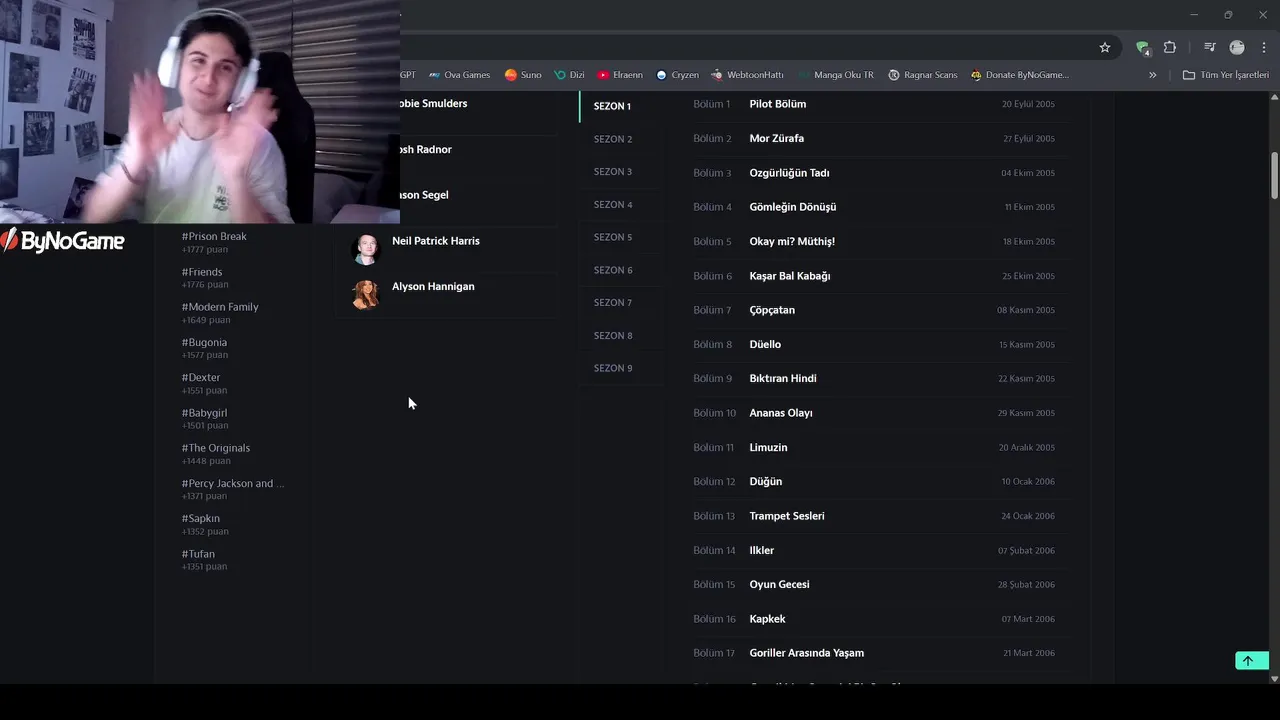This screenshot has height=720, width=1280.
Task: Open episode Okay mi? Müthiş!
Action: [791, 241]
